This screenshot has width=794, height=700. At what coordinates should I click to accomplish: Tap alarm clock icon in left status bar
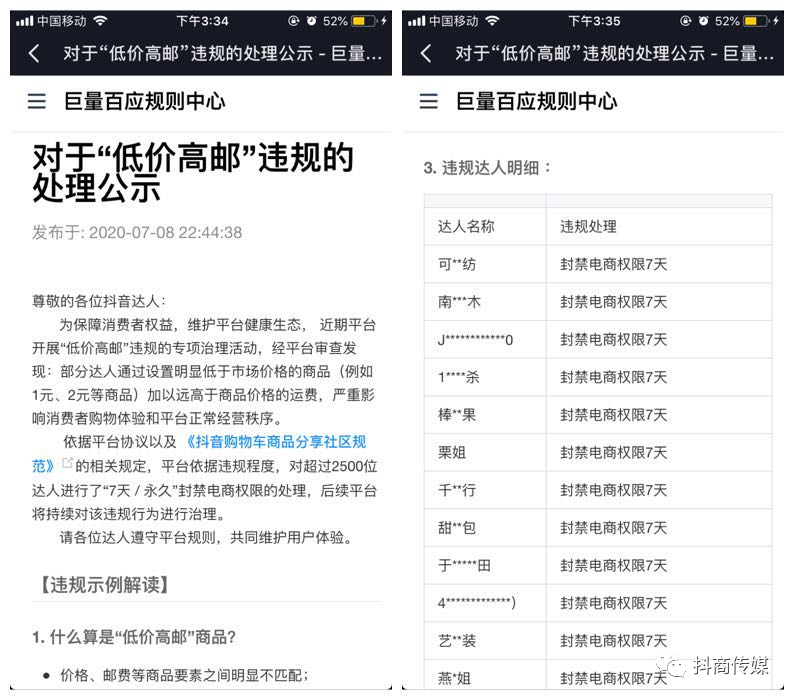click(310, 21)
